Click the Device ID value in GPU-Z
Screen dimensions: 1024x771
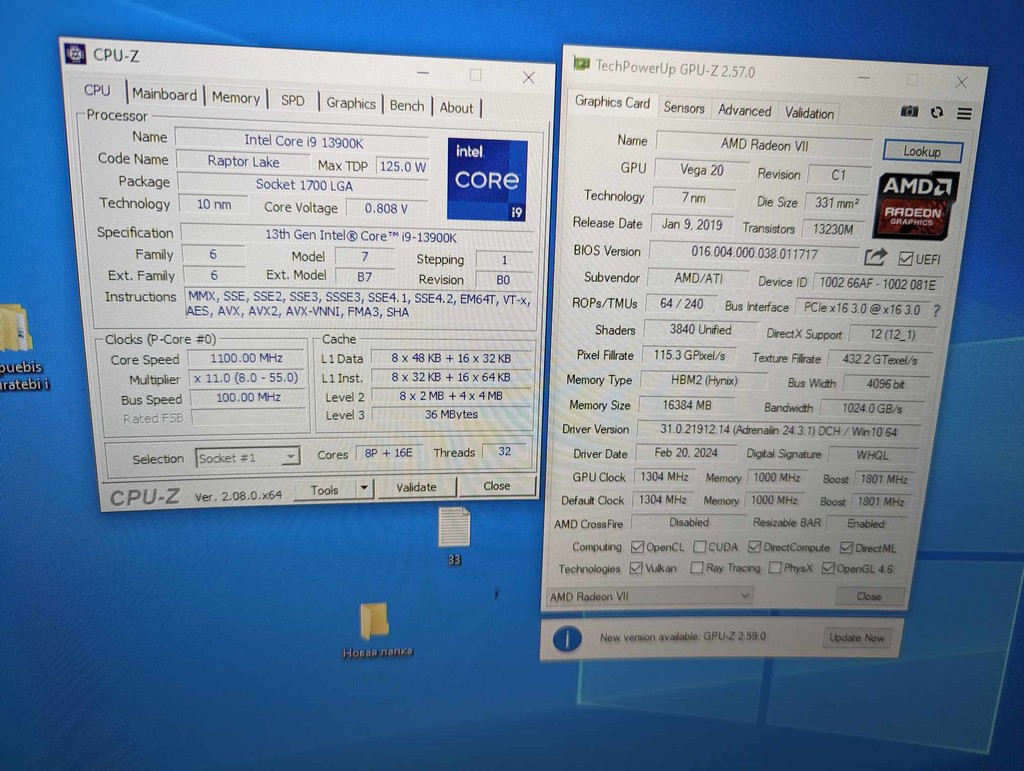[x=877, y=284]
